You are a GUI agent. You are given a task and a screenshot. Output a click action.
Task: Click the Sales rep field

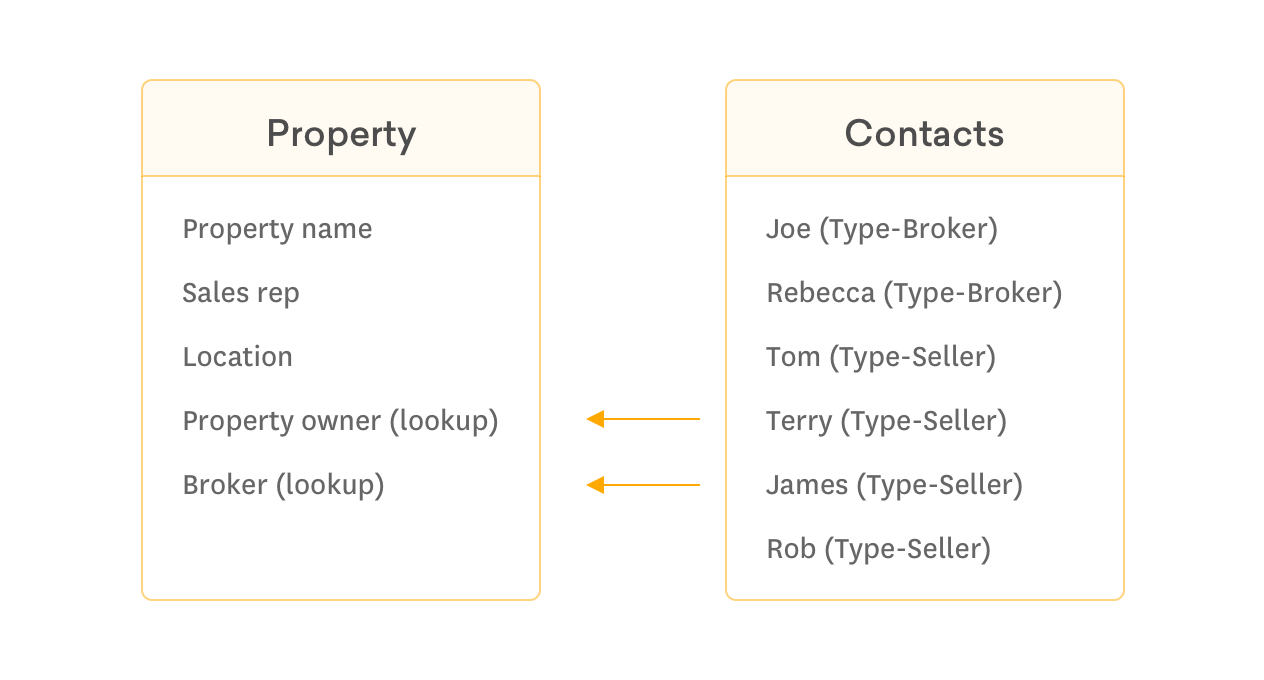coord(241,293)
